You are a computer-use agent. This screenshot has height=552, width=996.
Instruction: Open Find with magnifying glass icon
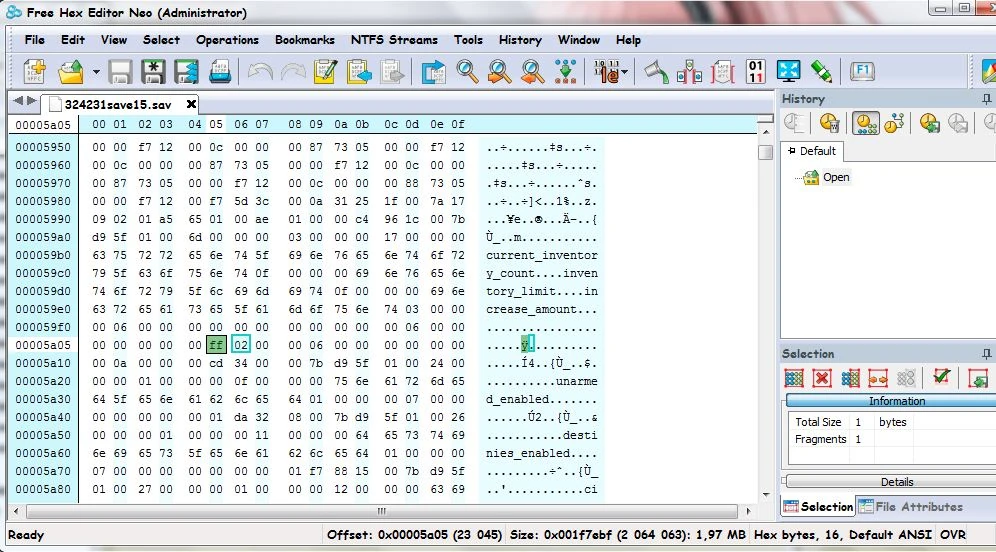click(x=468, y=72)
